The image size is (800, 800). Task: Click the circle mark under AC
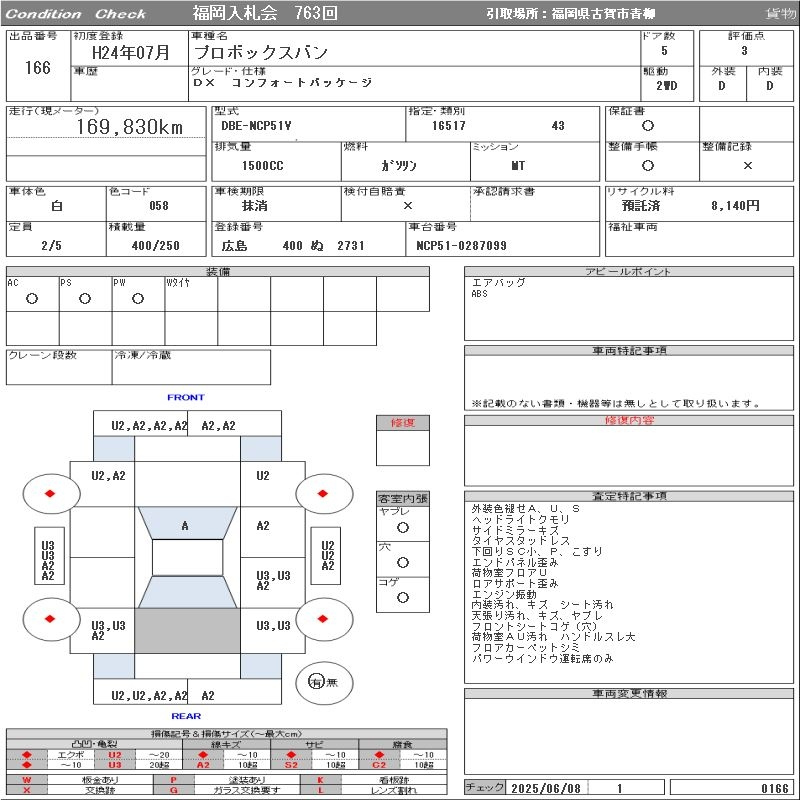[x=32, y=299]
